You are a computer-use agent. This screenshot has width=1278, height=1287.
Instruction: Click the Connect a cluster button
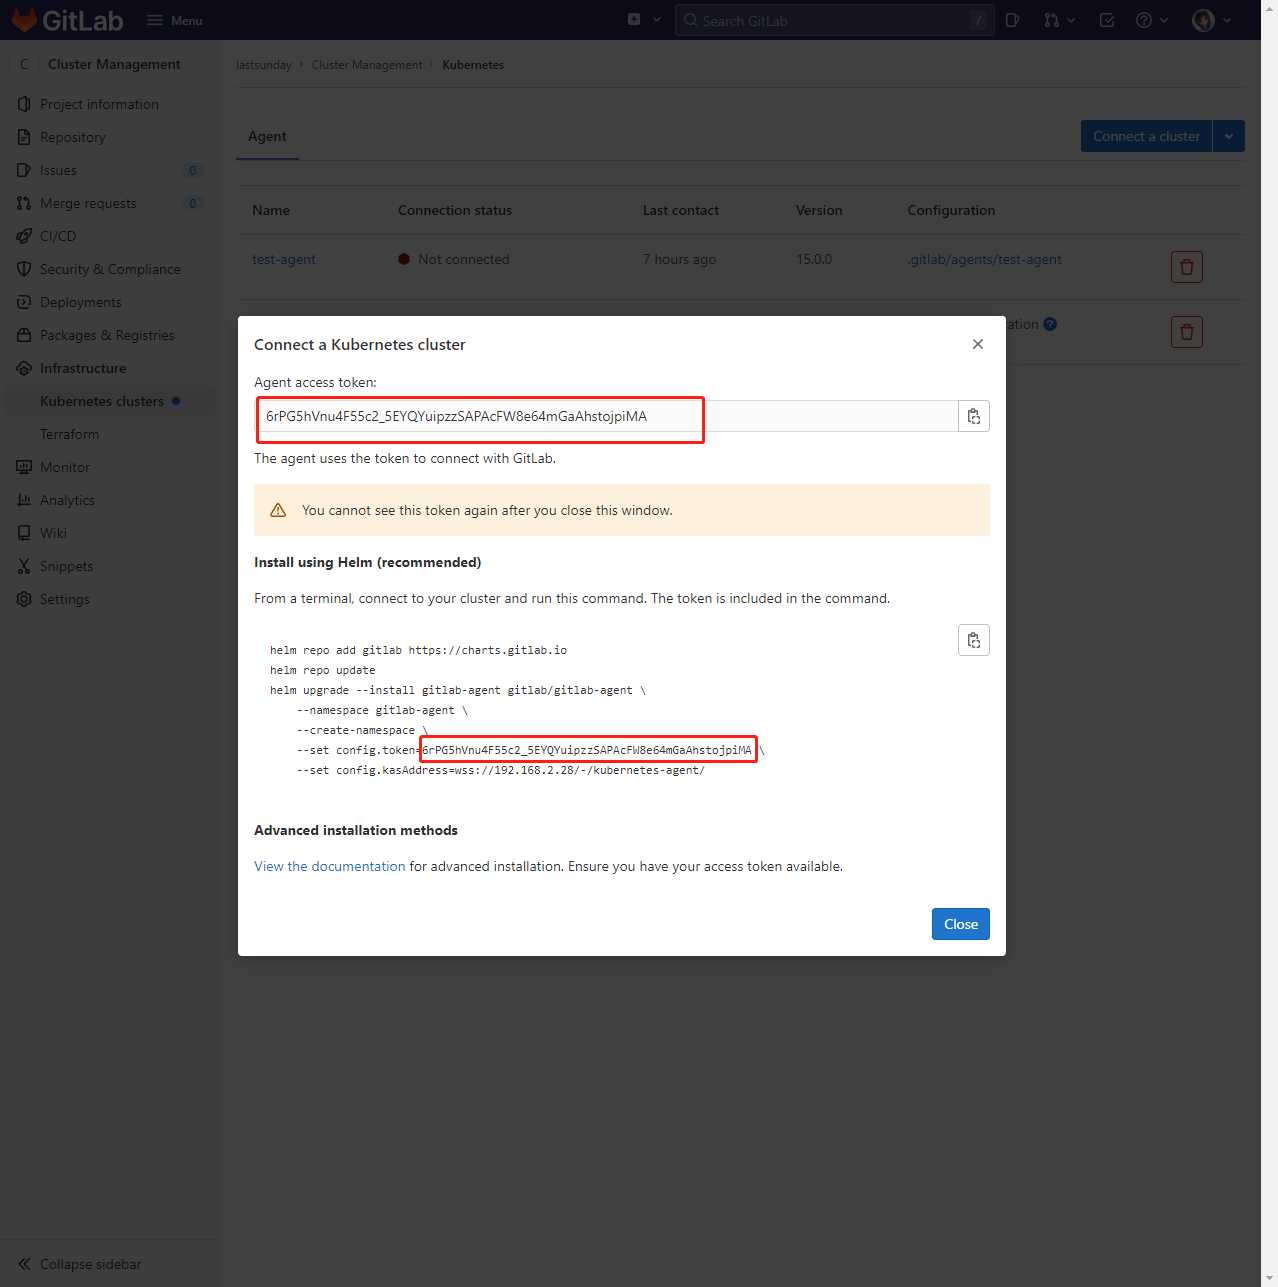pyautogui.click(x=1146, y=136)
